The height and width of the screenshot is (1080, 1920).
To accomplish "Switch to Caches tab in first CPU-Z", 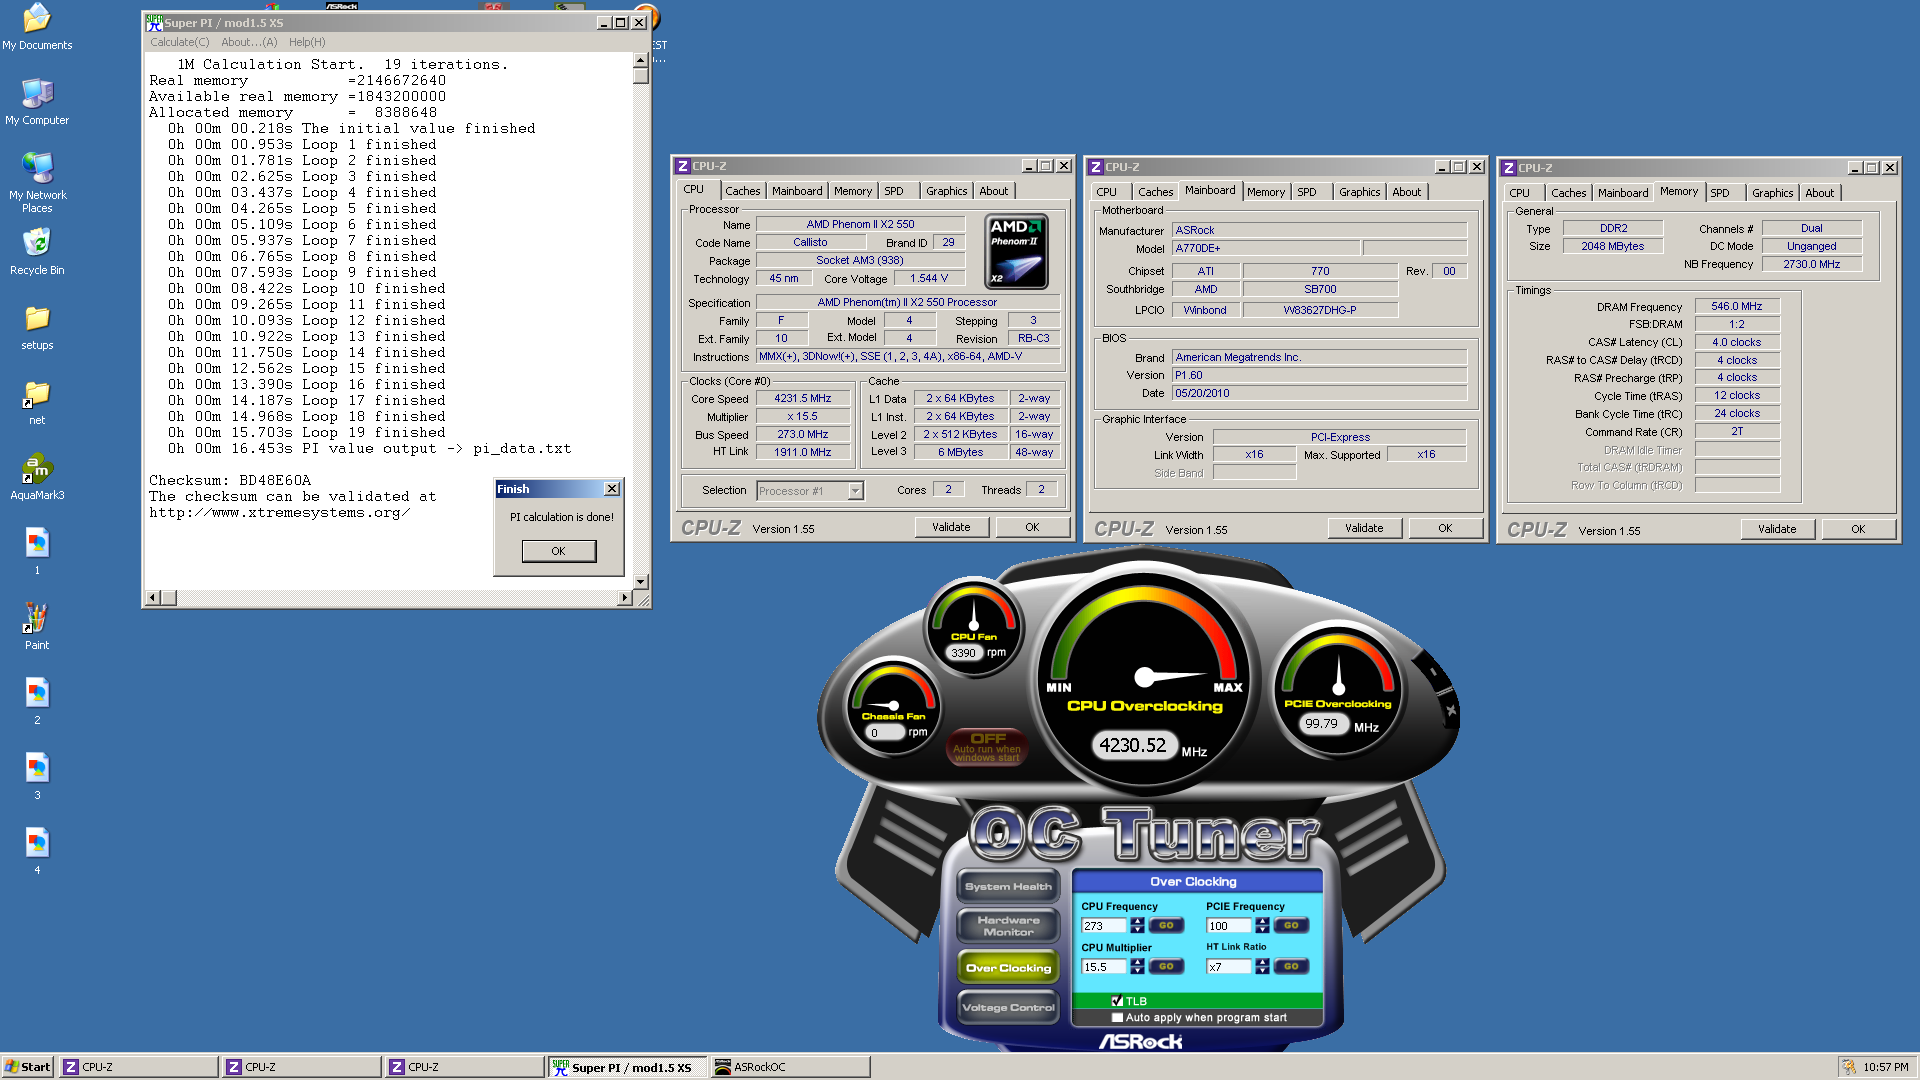I will click(742, 191).
